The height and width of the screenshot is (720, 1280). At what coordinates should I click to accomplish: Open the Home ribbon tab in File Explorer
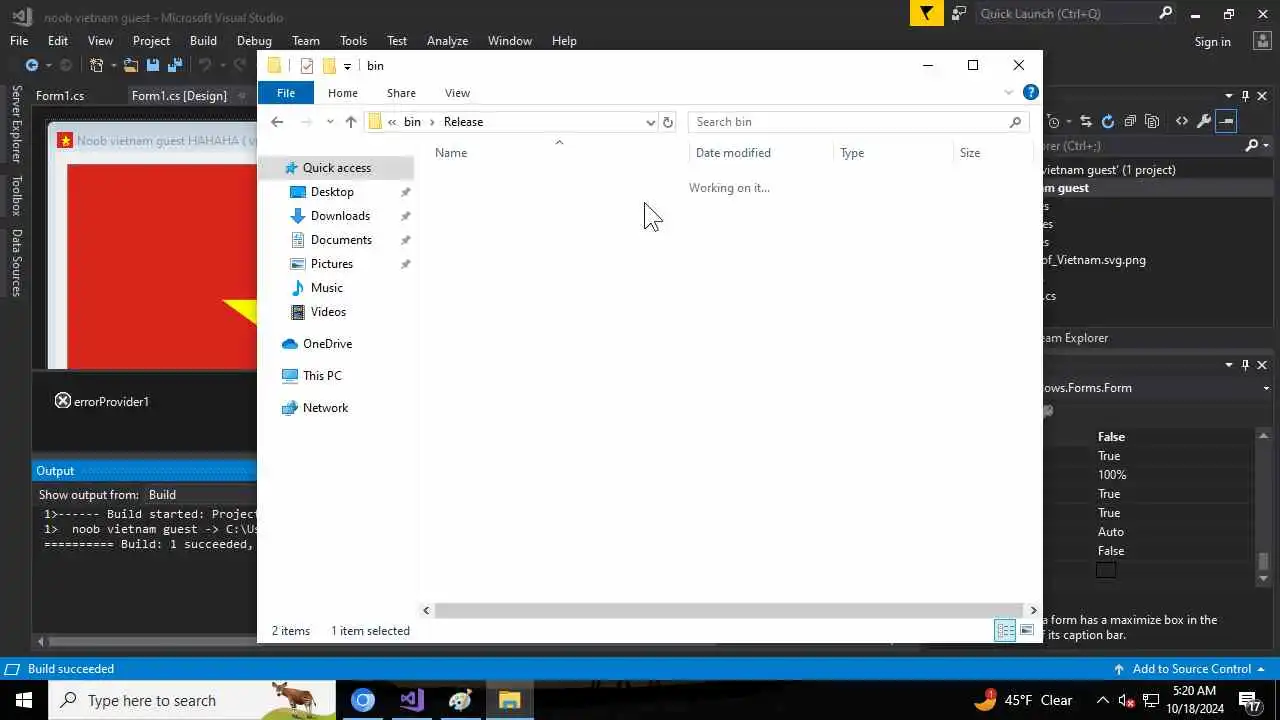click(342, 92)
